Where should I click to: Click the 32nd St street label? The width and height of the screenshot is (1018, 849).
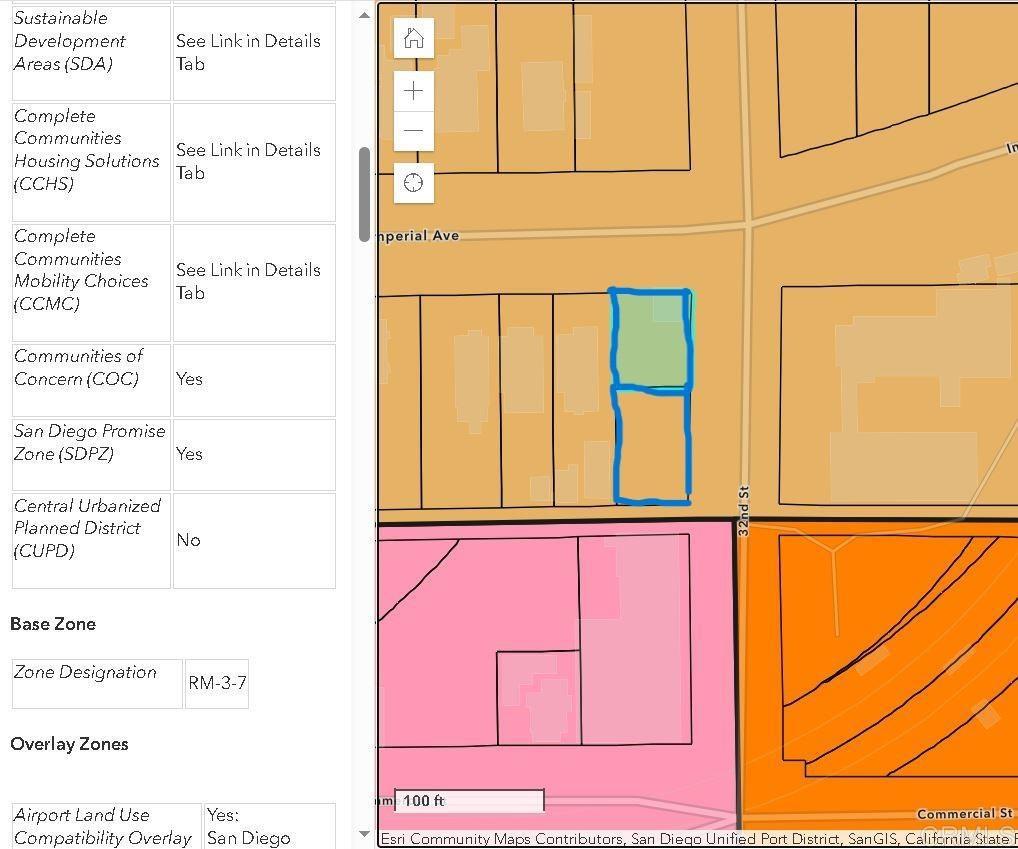(x=743, y=511)
